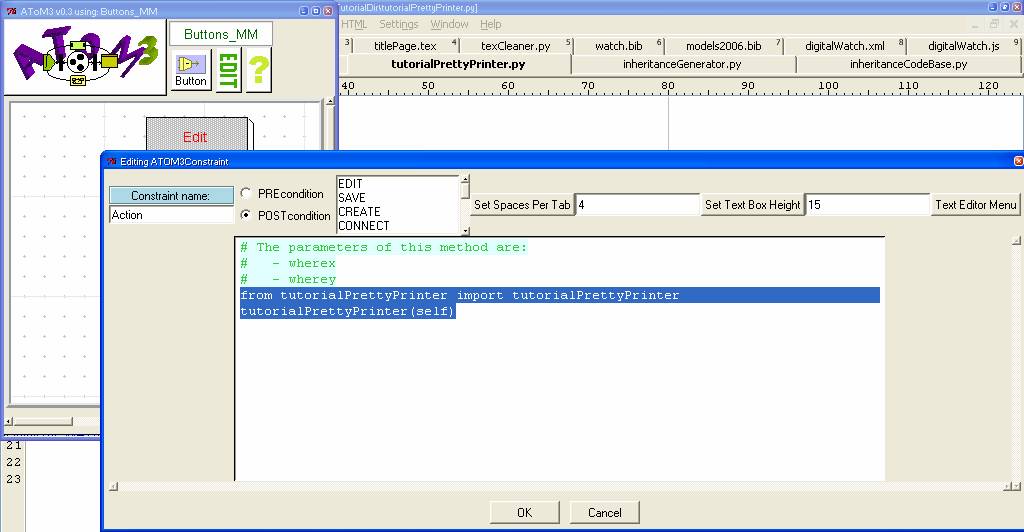Viewport: 1024px width, 532px height.
Task: Switch to the digitalWatch.xml tab
Action: pos(845,46)
